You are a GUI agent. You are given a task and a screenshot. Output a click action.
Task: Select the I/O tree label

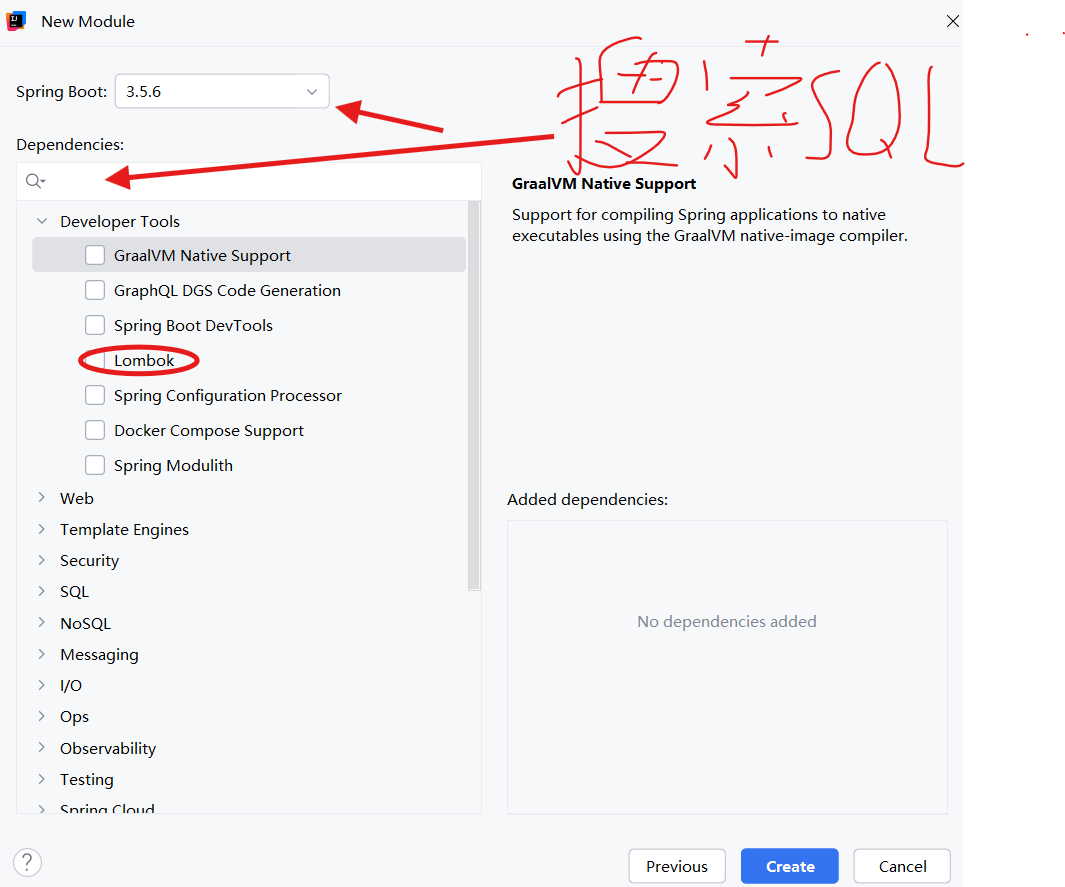71,685
